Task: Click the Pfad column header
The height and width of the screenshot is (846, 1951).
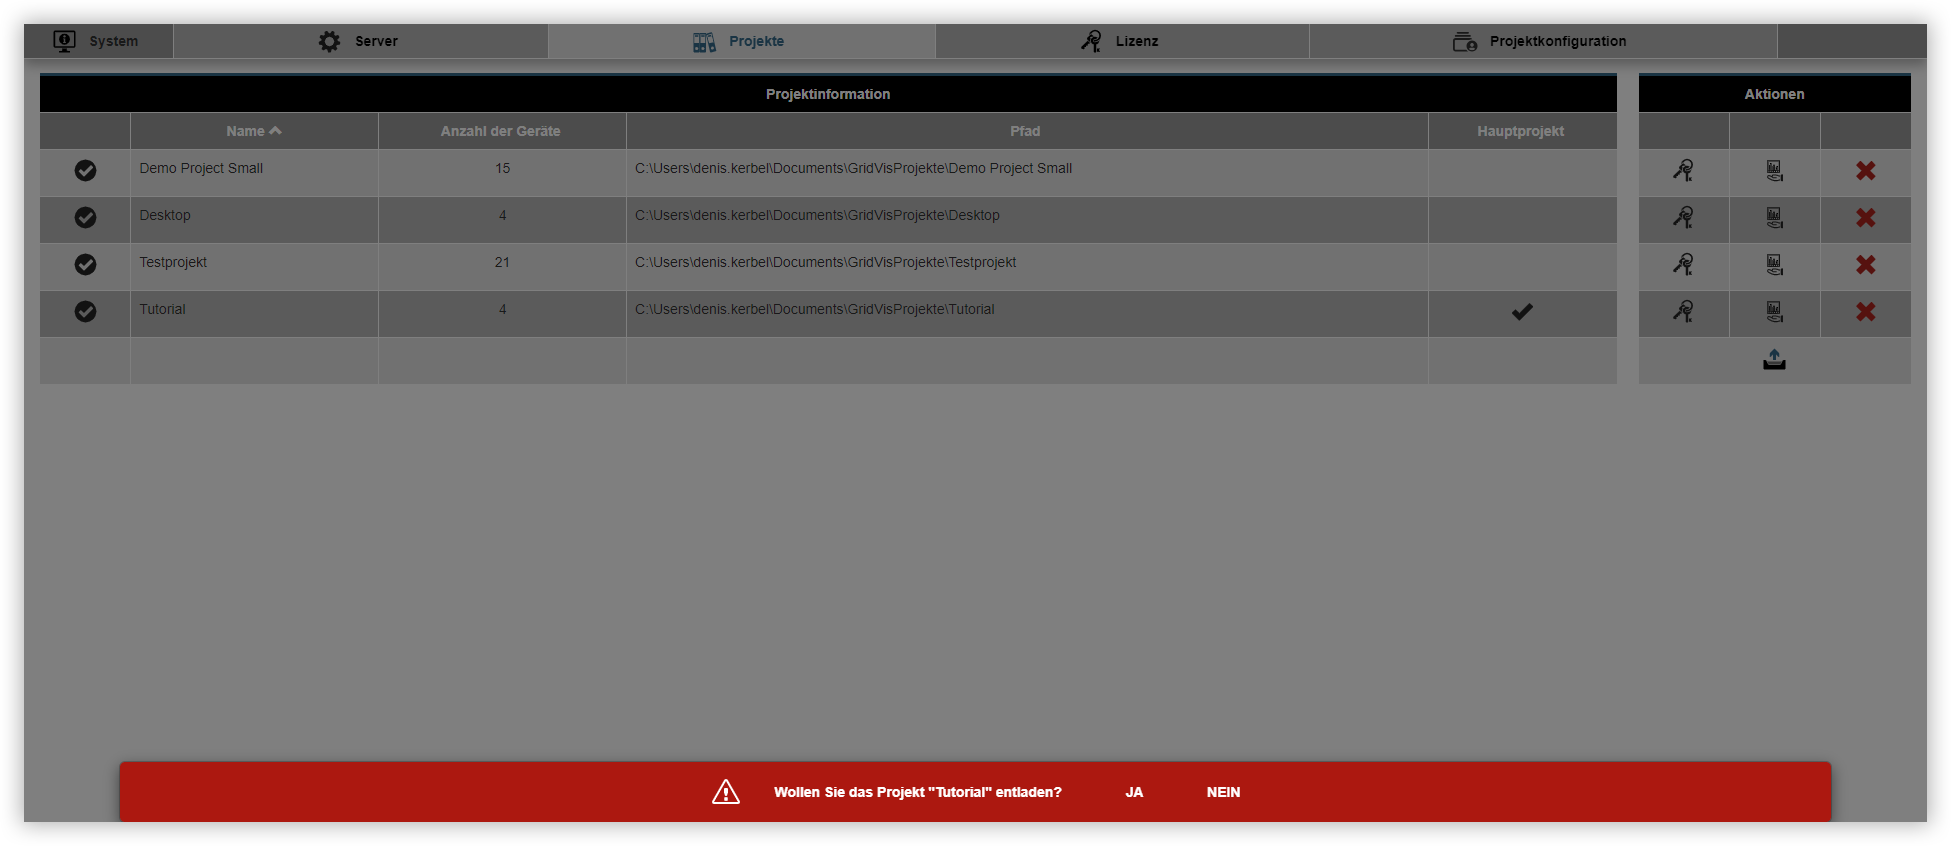Action: click(1027, 131)
